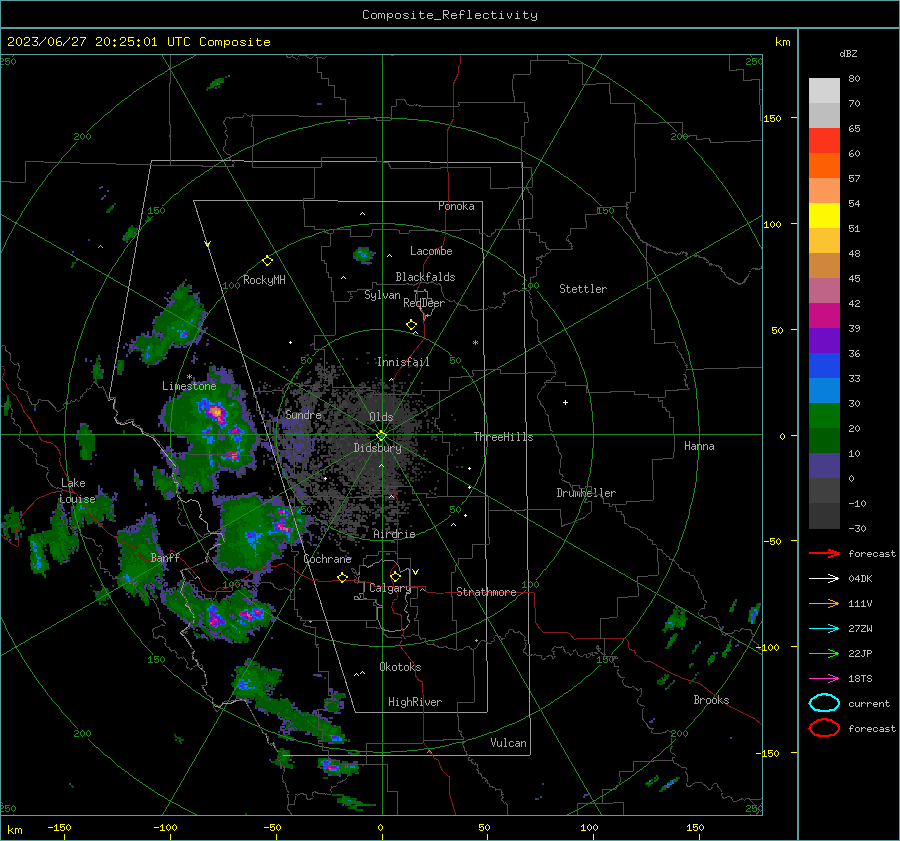The width and height of the screenshot is (900, 841).
Task: Click the cyan current ellipse icon
Action: [x=824, y=703]
